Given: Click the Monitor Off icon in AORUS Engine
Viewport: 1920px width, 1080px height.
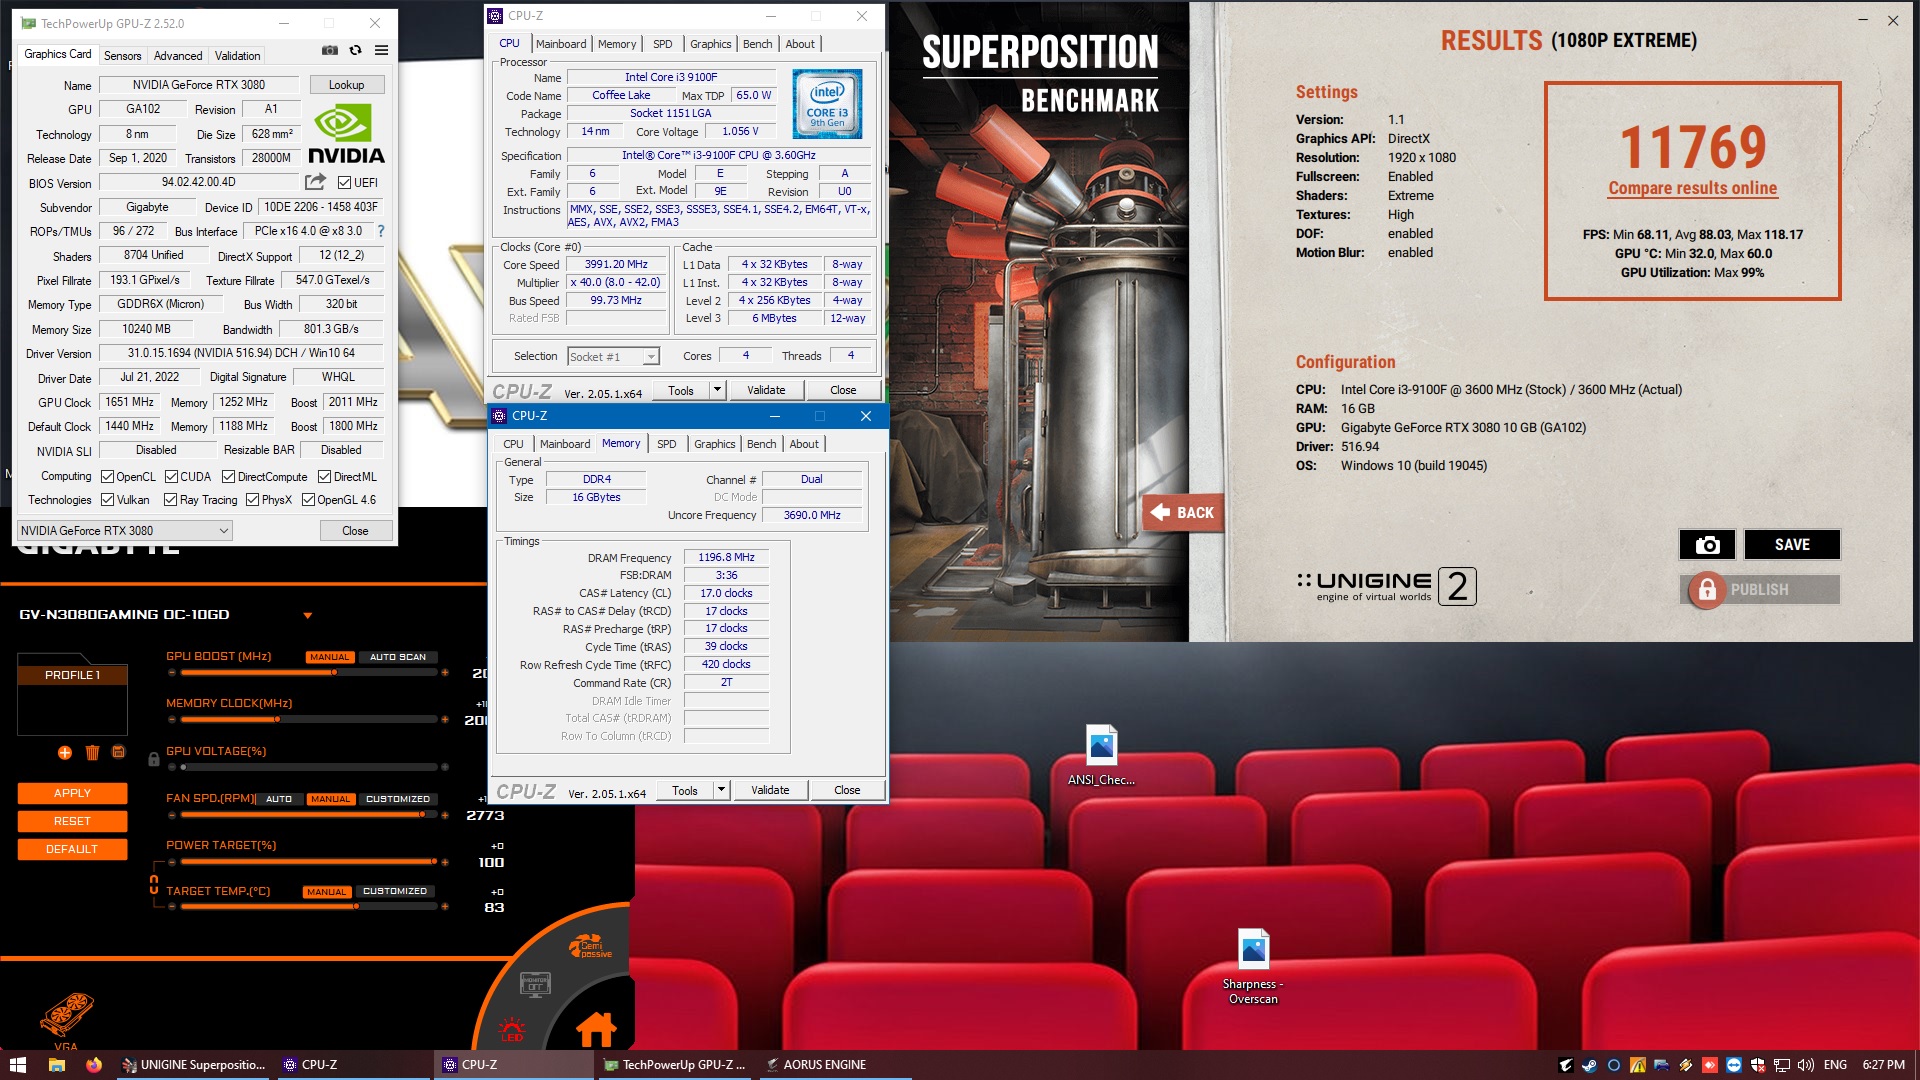Looking at the screenshot, I should coord(535,984).
